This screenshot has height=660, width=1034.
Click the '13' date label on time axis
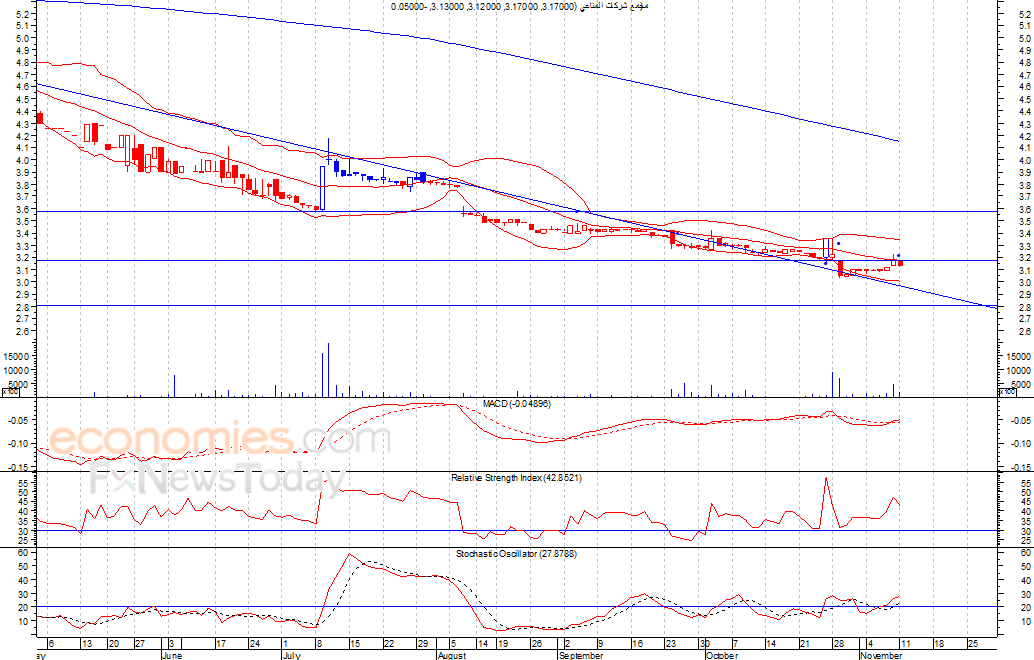[x=88, y=644]
